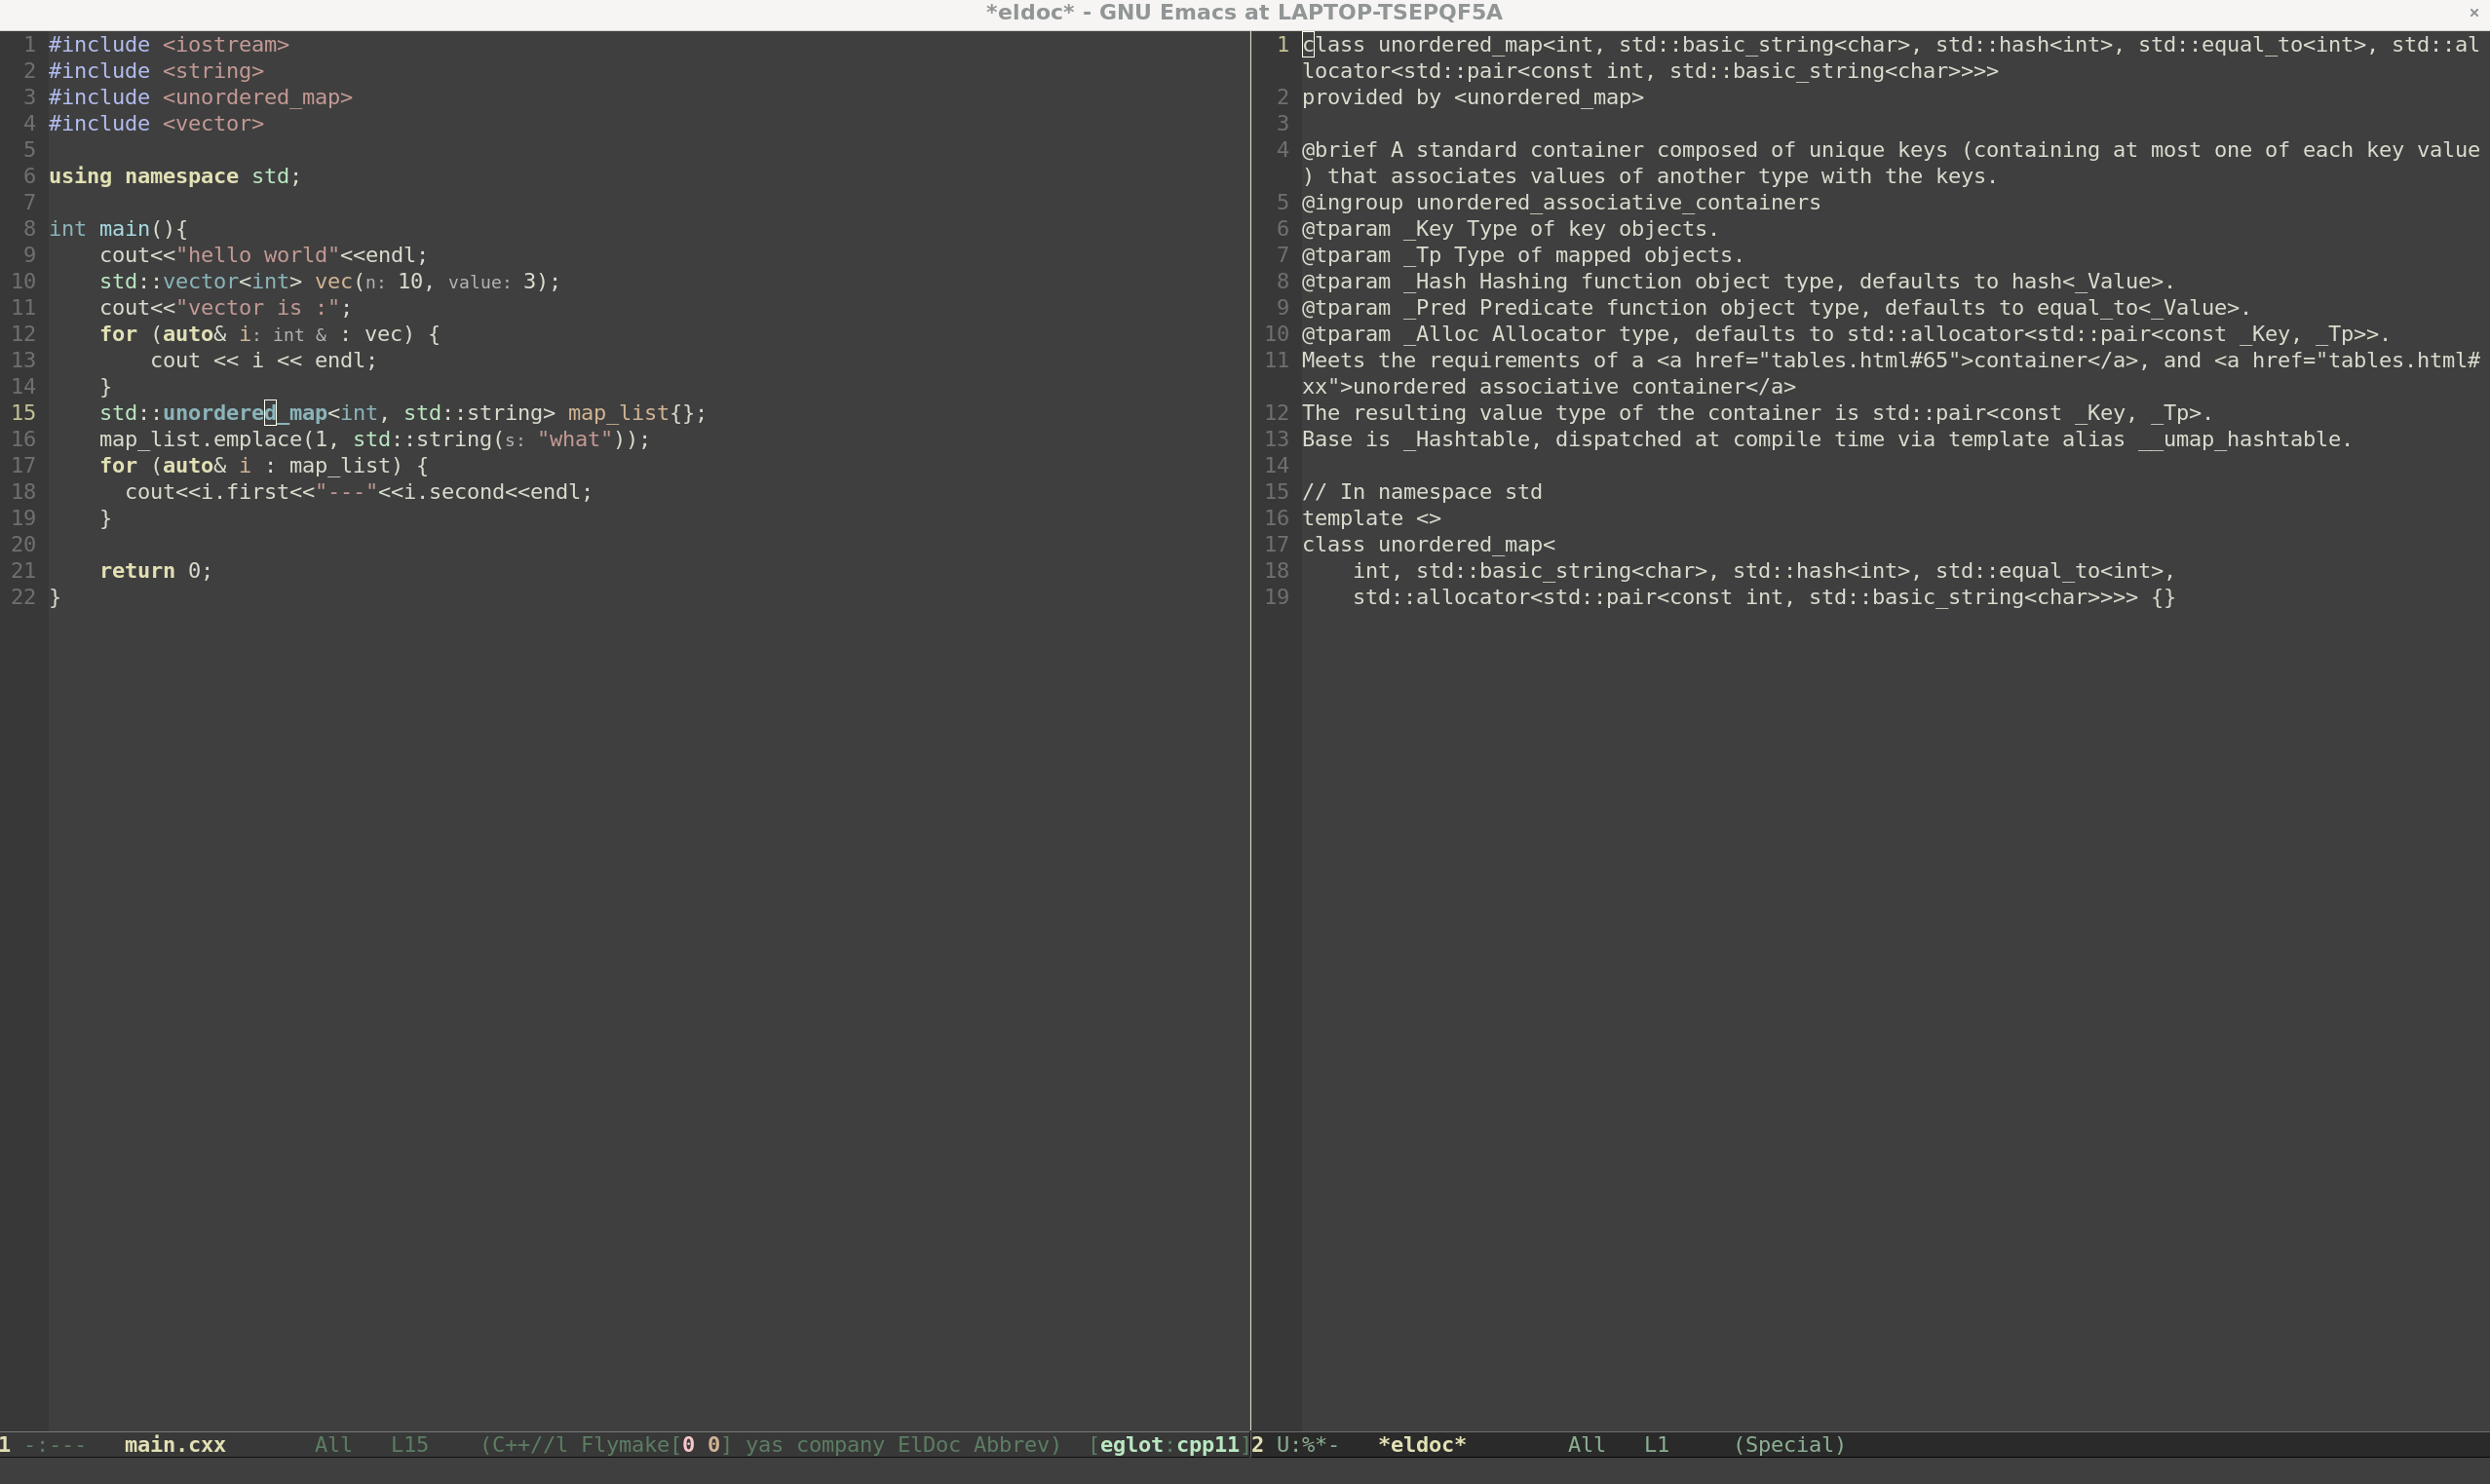
Task: Click the #include <vector> line
Action: [x=156, y=123]
